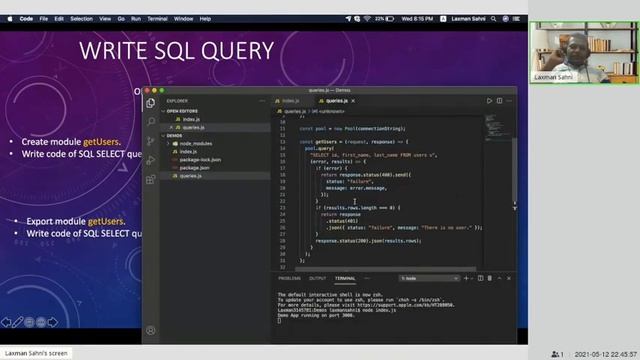Run the current file with the play icon
Image resolution: width=640 pixels, height=360 pixels.
coord(489,100)
